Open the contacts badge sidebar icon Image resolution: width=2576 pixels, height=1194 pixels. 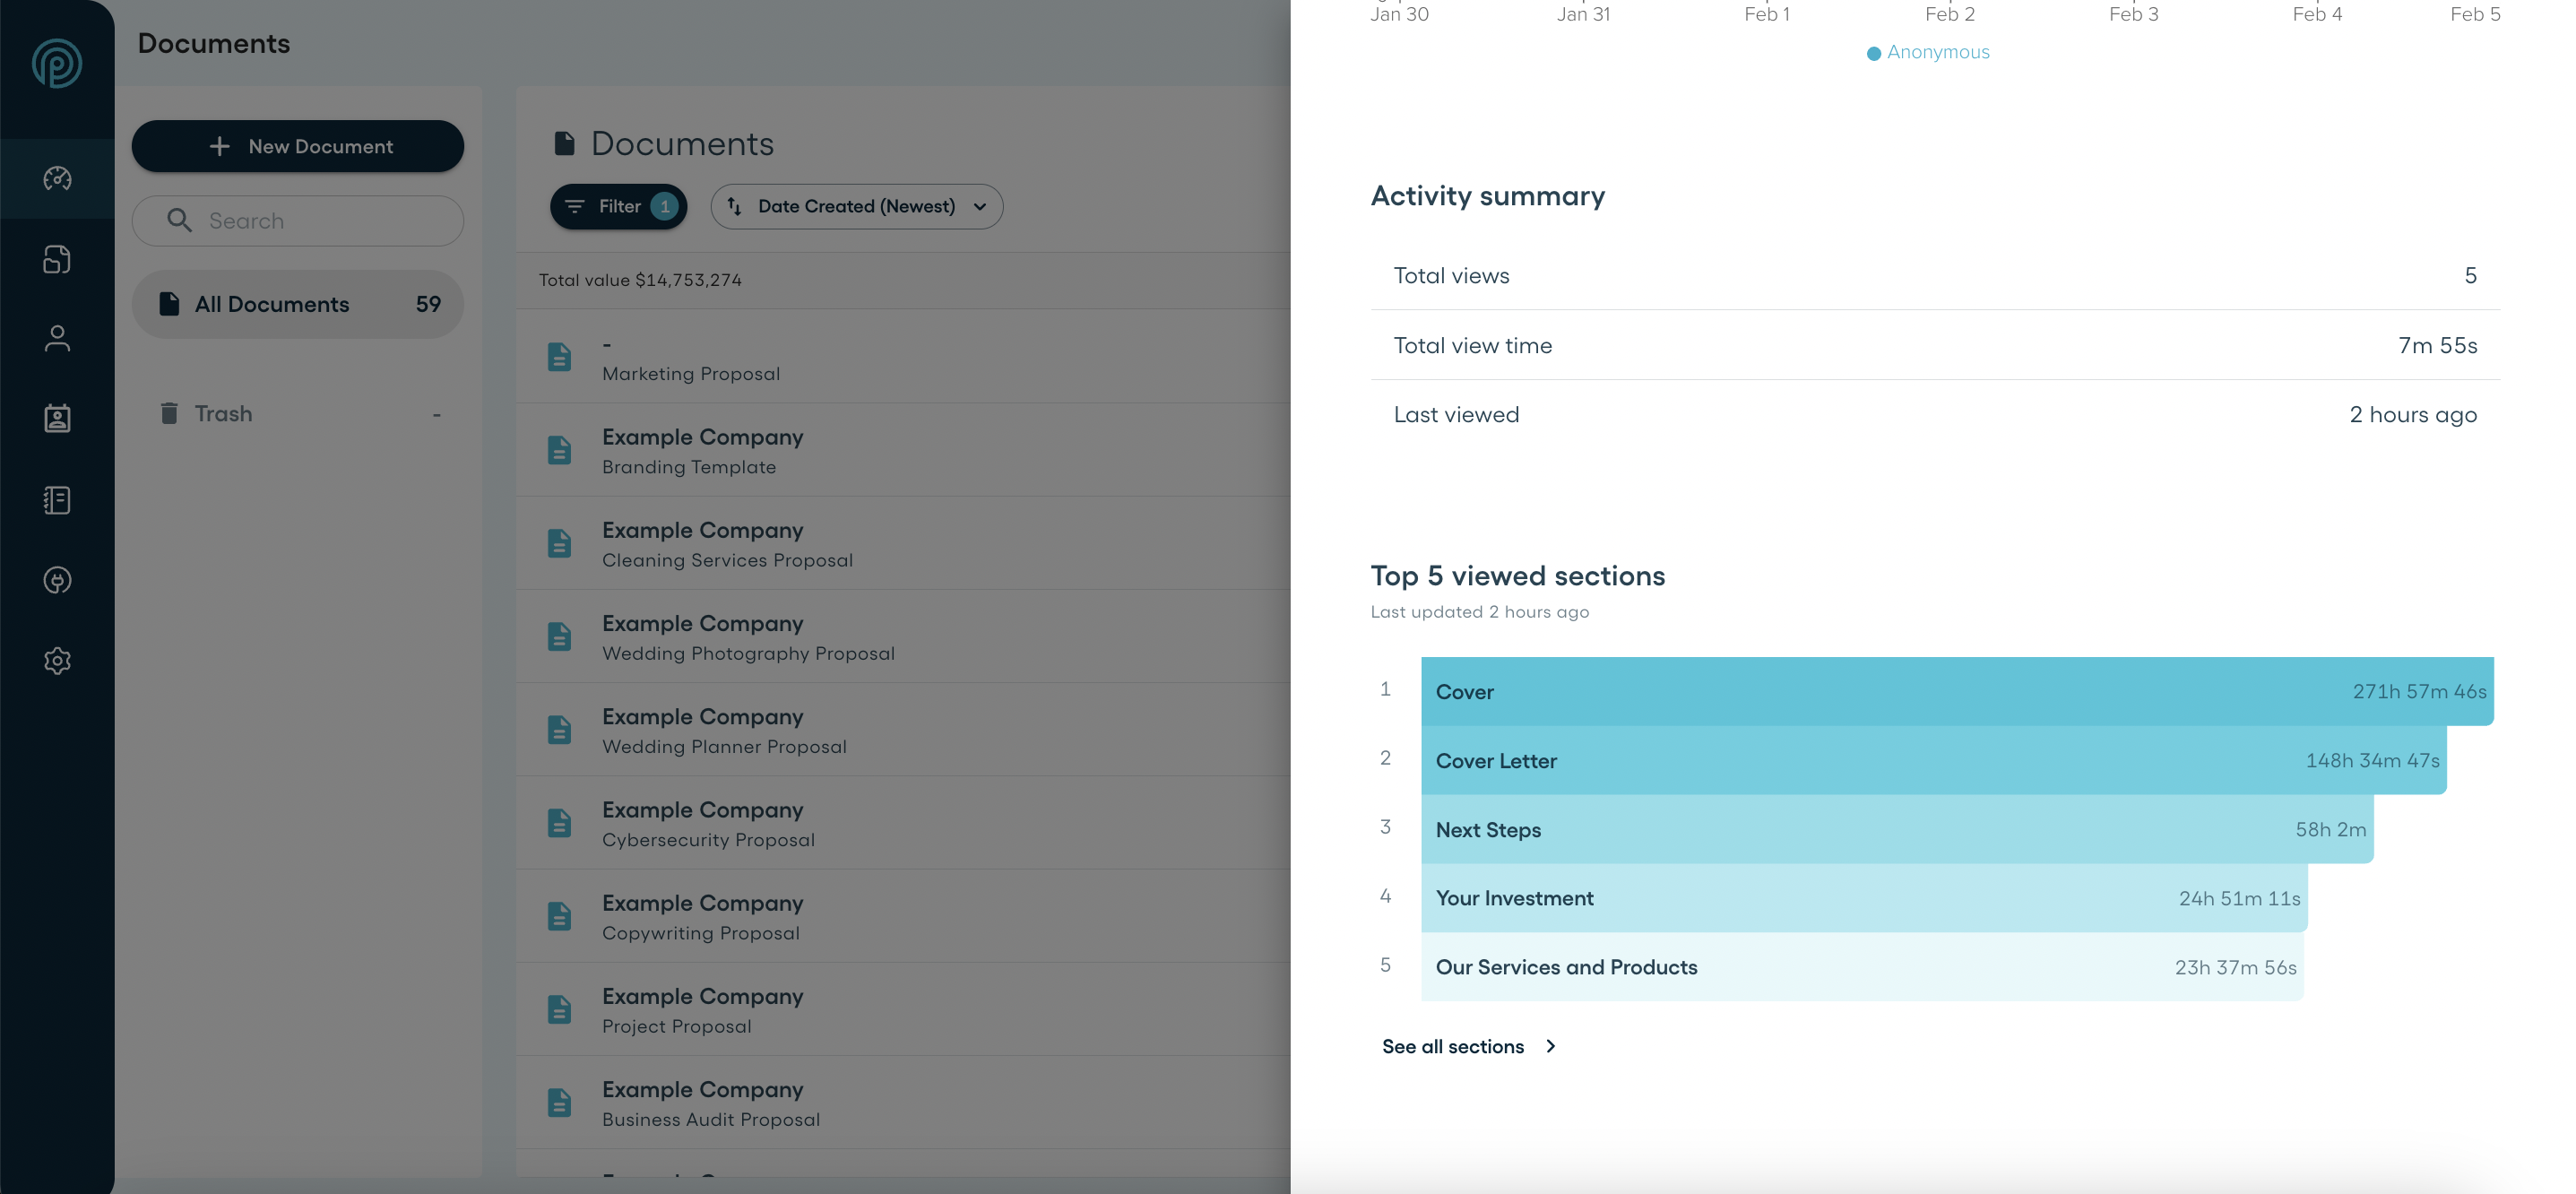click(57, 418)
